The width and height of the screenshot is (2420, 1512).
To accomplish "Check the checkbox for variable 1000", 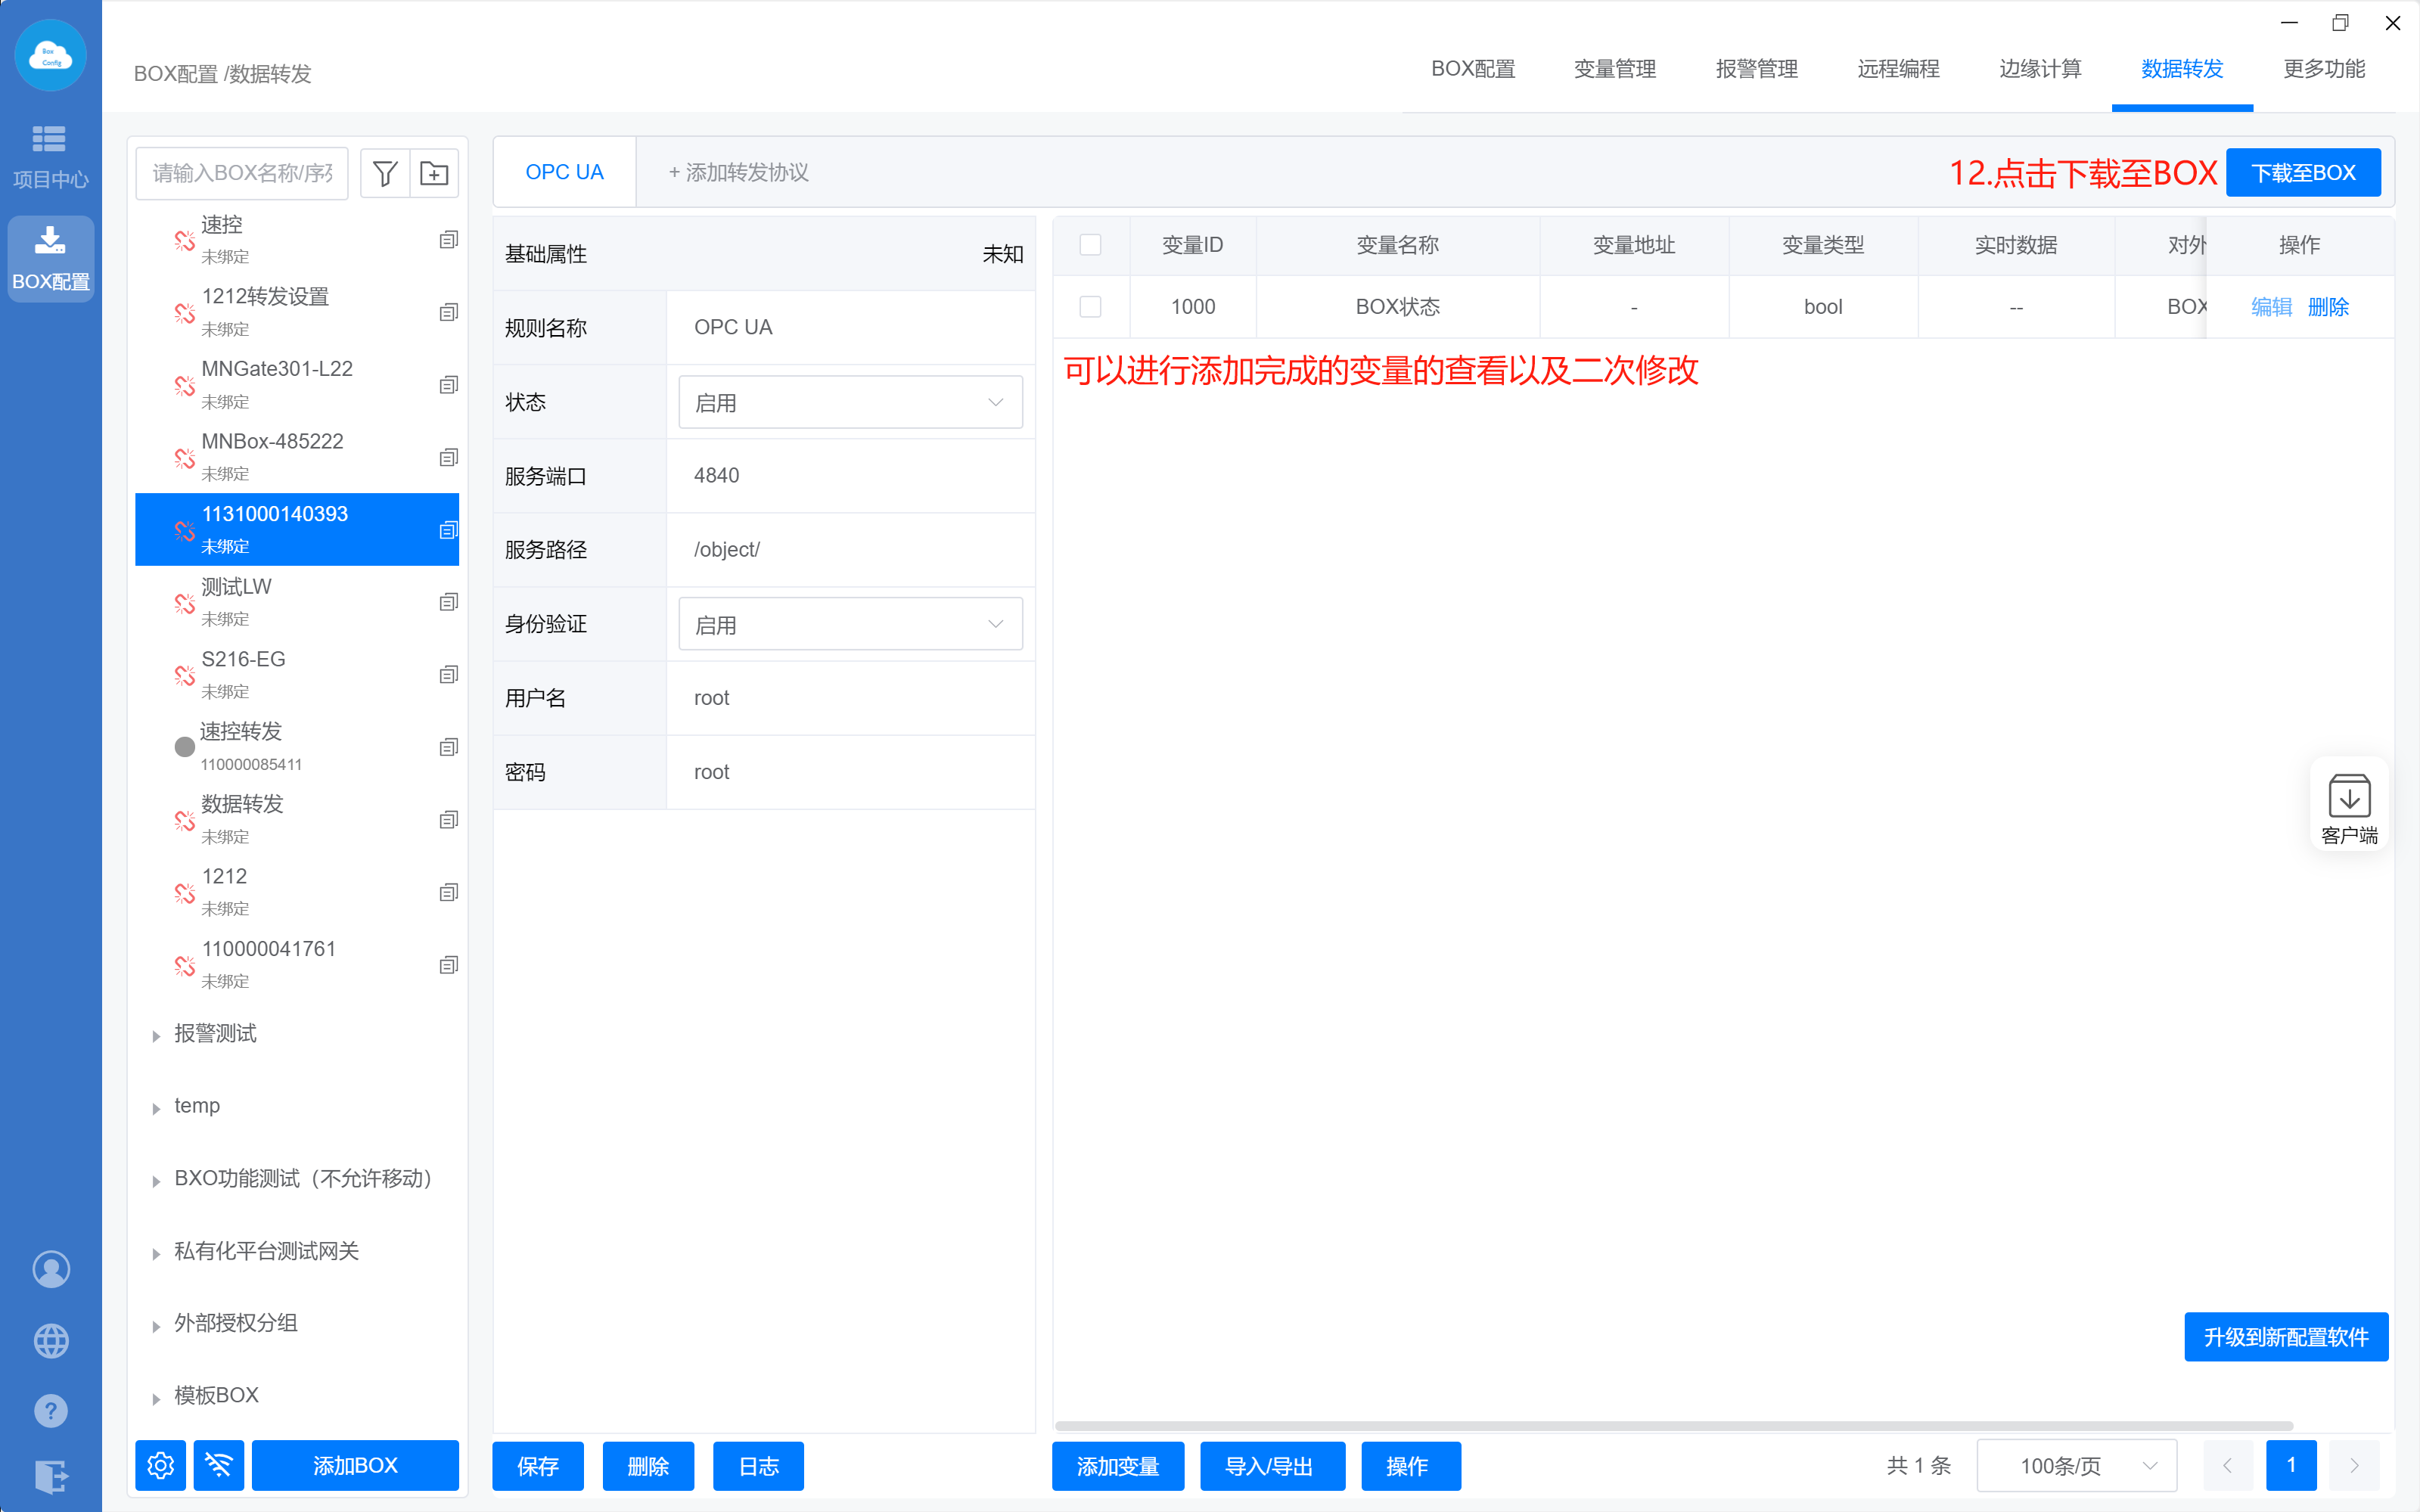I will (x=1090, y=307).
